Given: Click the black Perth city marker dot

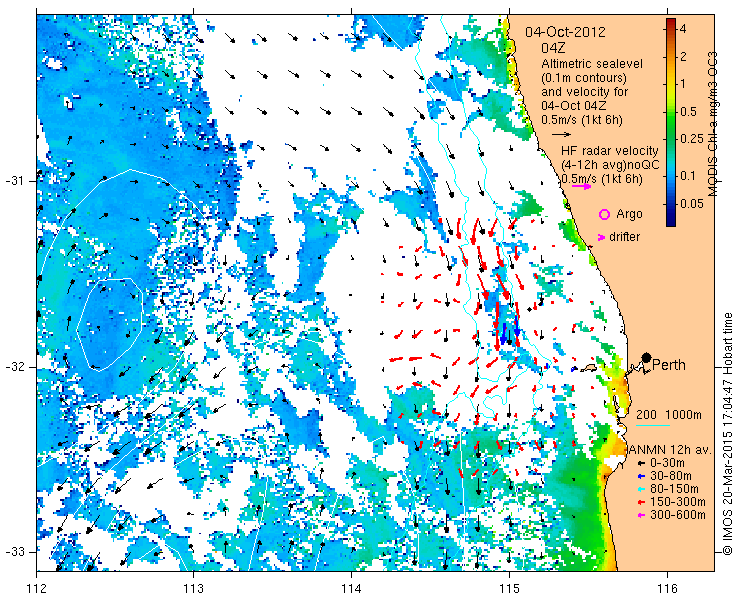Looking at the screenshot, I should pos(647,357).
